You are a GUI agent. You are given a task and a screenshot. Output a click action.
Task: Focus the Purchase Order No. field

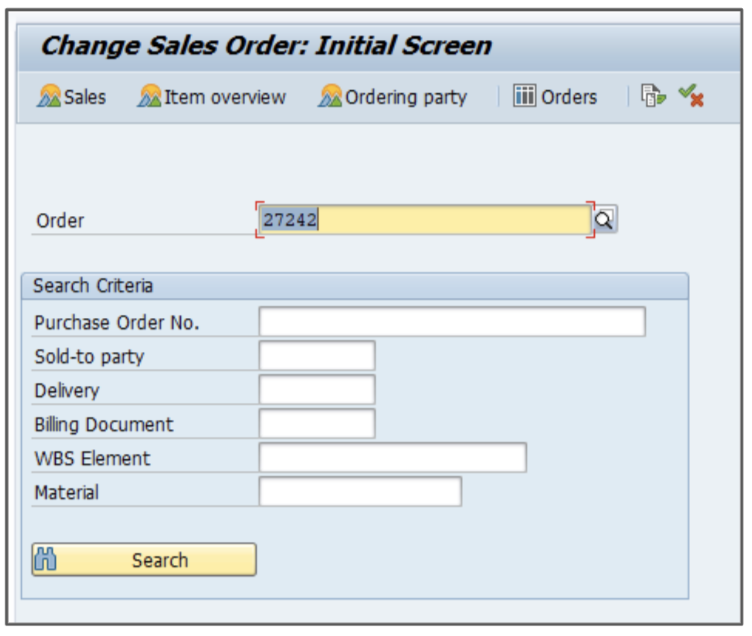[x=452, y=322]
